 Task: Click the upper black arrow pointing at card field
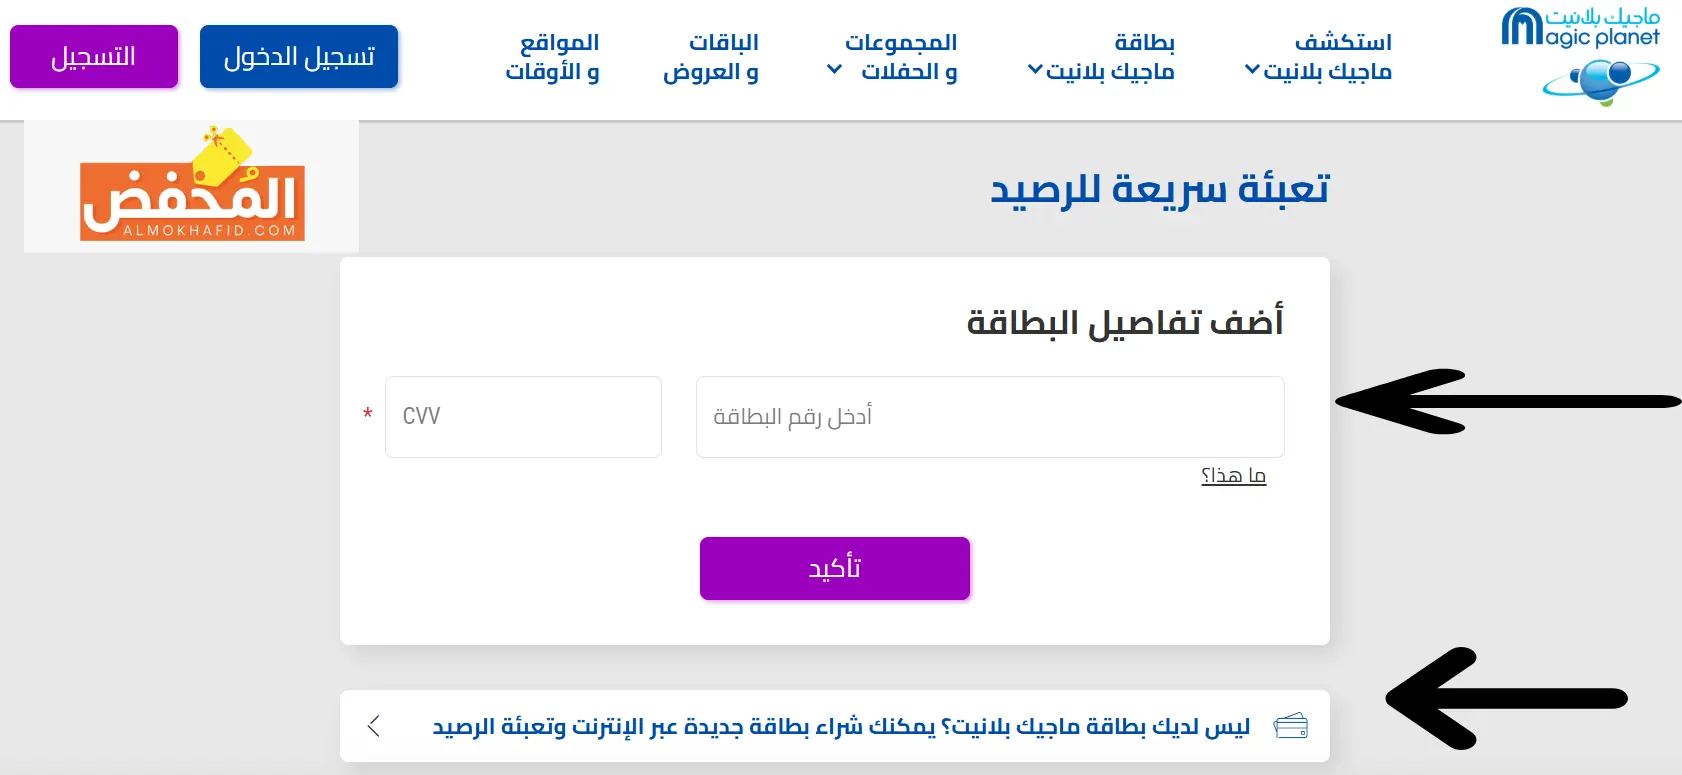tap(1508, 401)
